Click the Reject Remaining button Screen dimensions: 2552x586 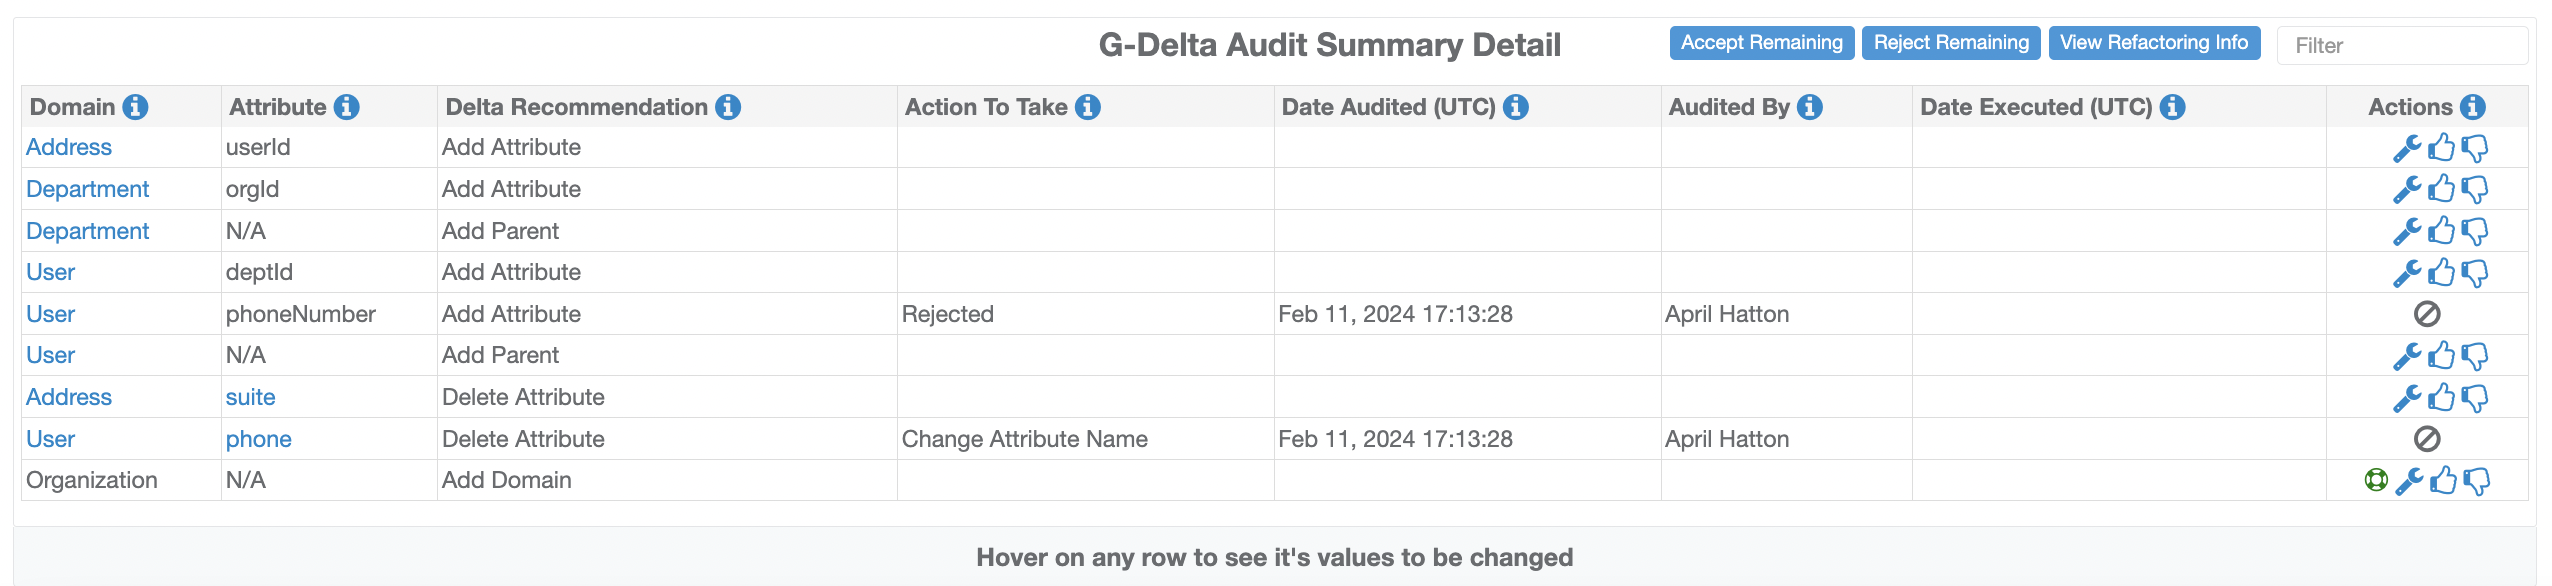tap(1951, 43)
